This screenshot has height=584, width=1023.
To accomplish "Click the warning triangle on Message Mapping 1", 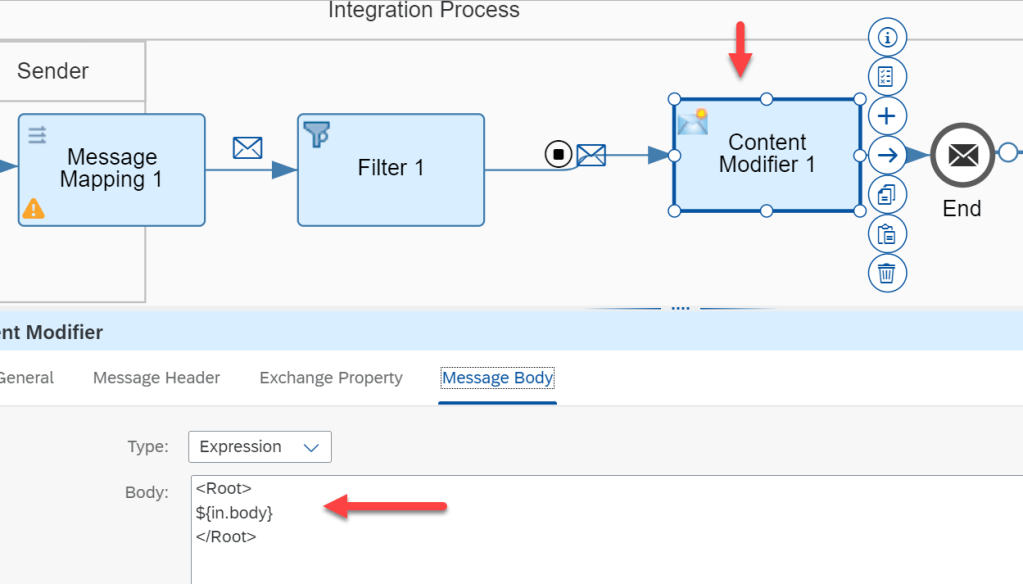I will click(x=34, y=208).
